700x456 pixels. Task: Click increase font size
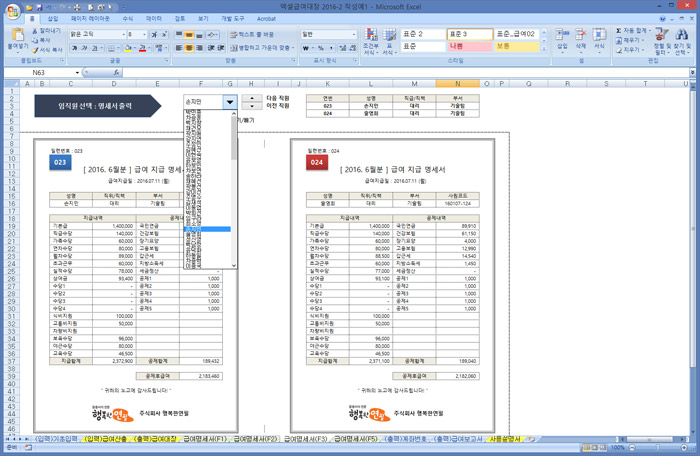point(154,34)
